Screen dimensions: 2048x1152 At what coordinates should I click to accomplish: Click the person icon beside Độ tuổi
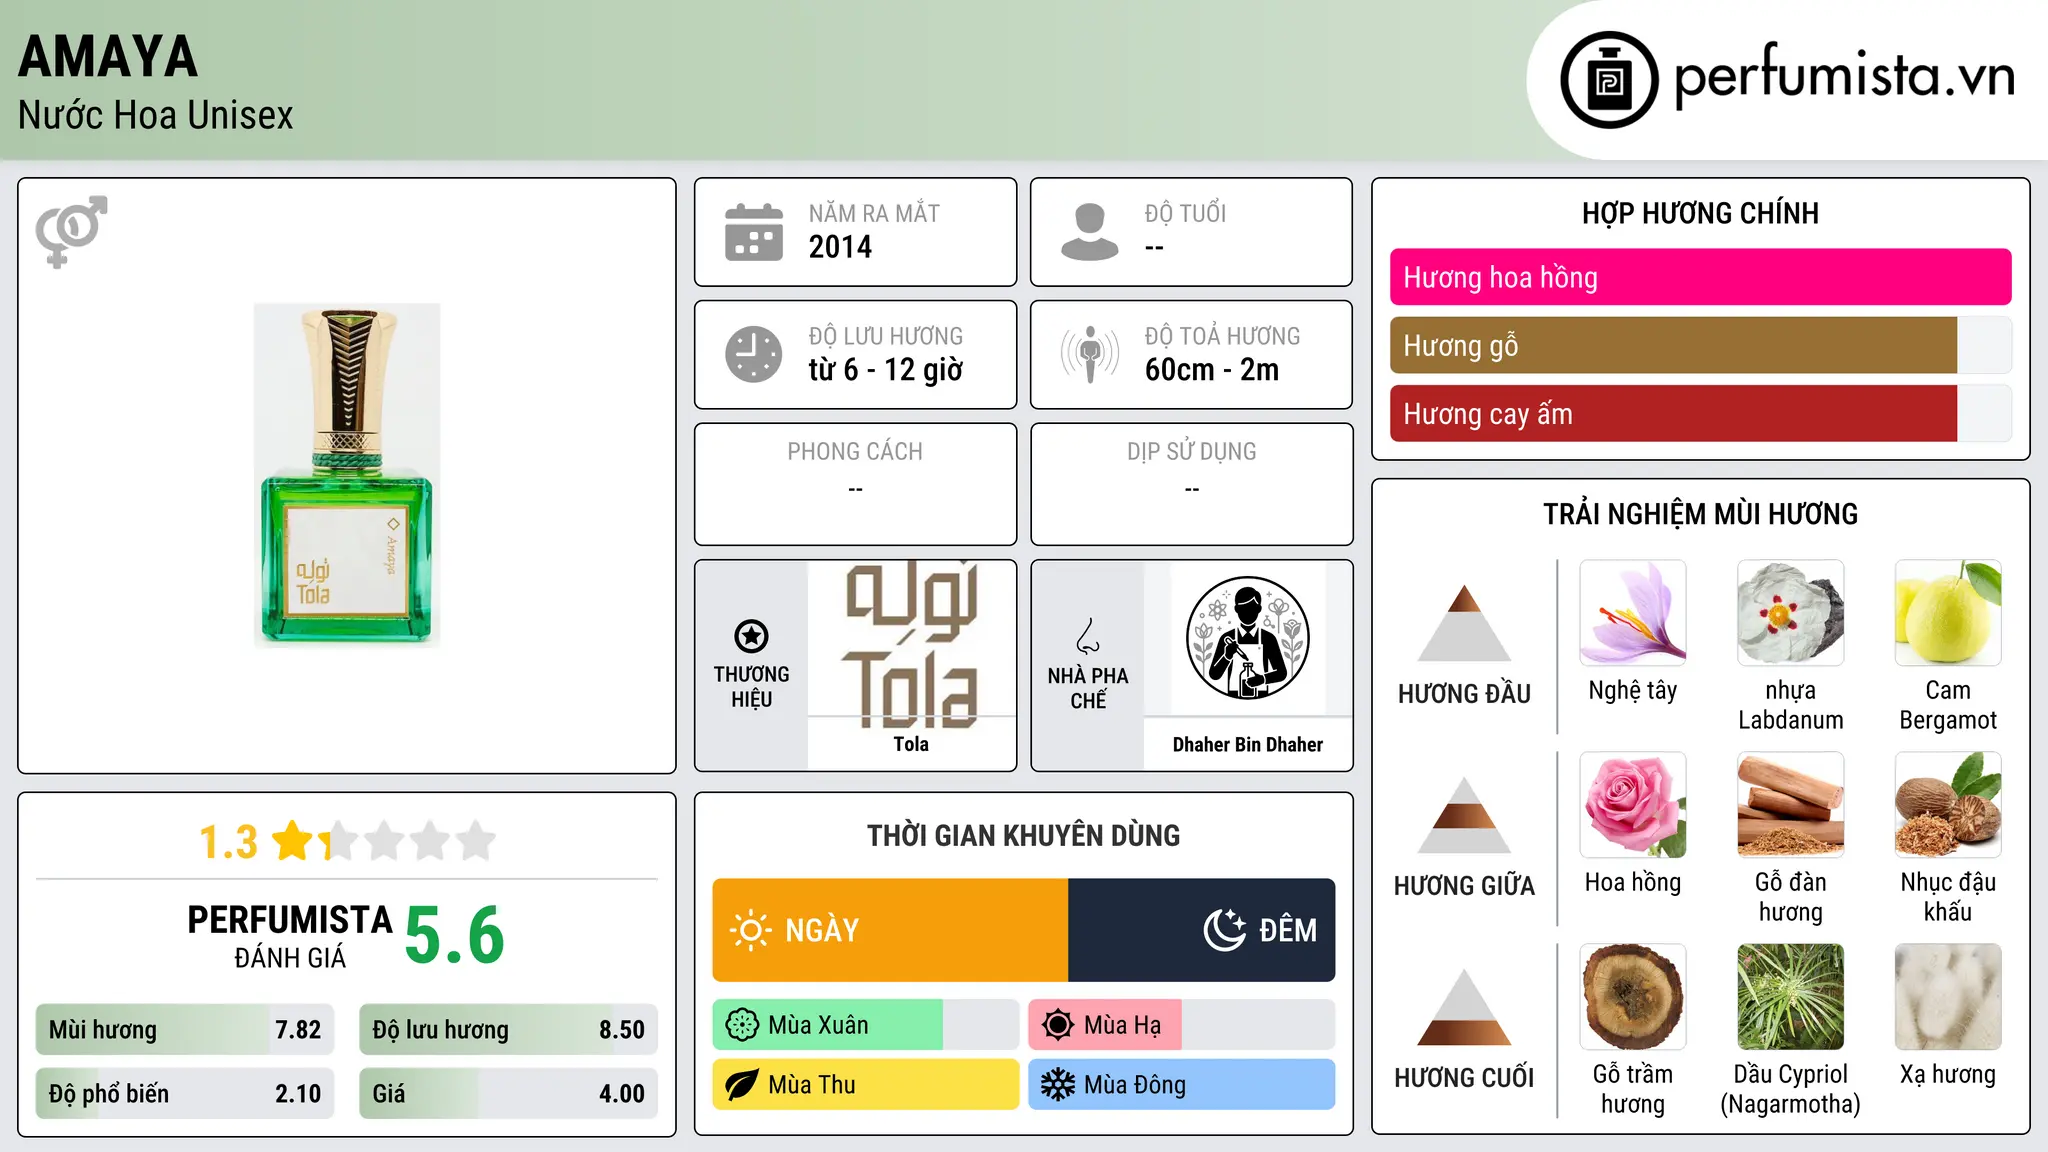1090,232
